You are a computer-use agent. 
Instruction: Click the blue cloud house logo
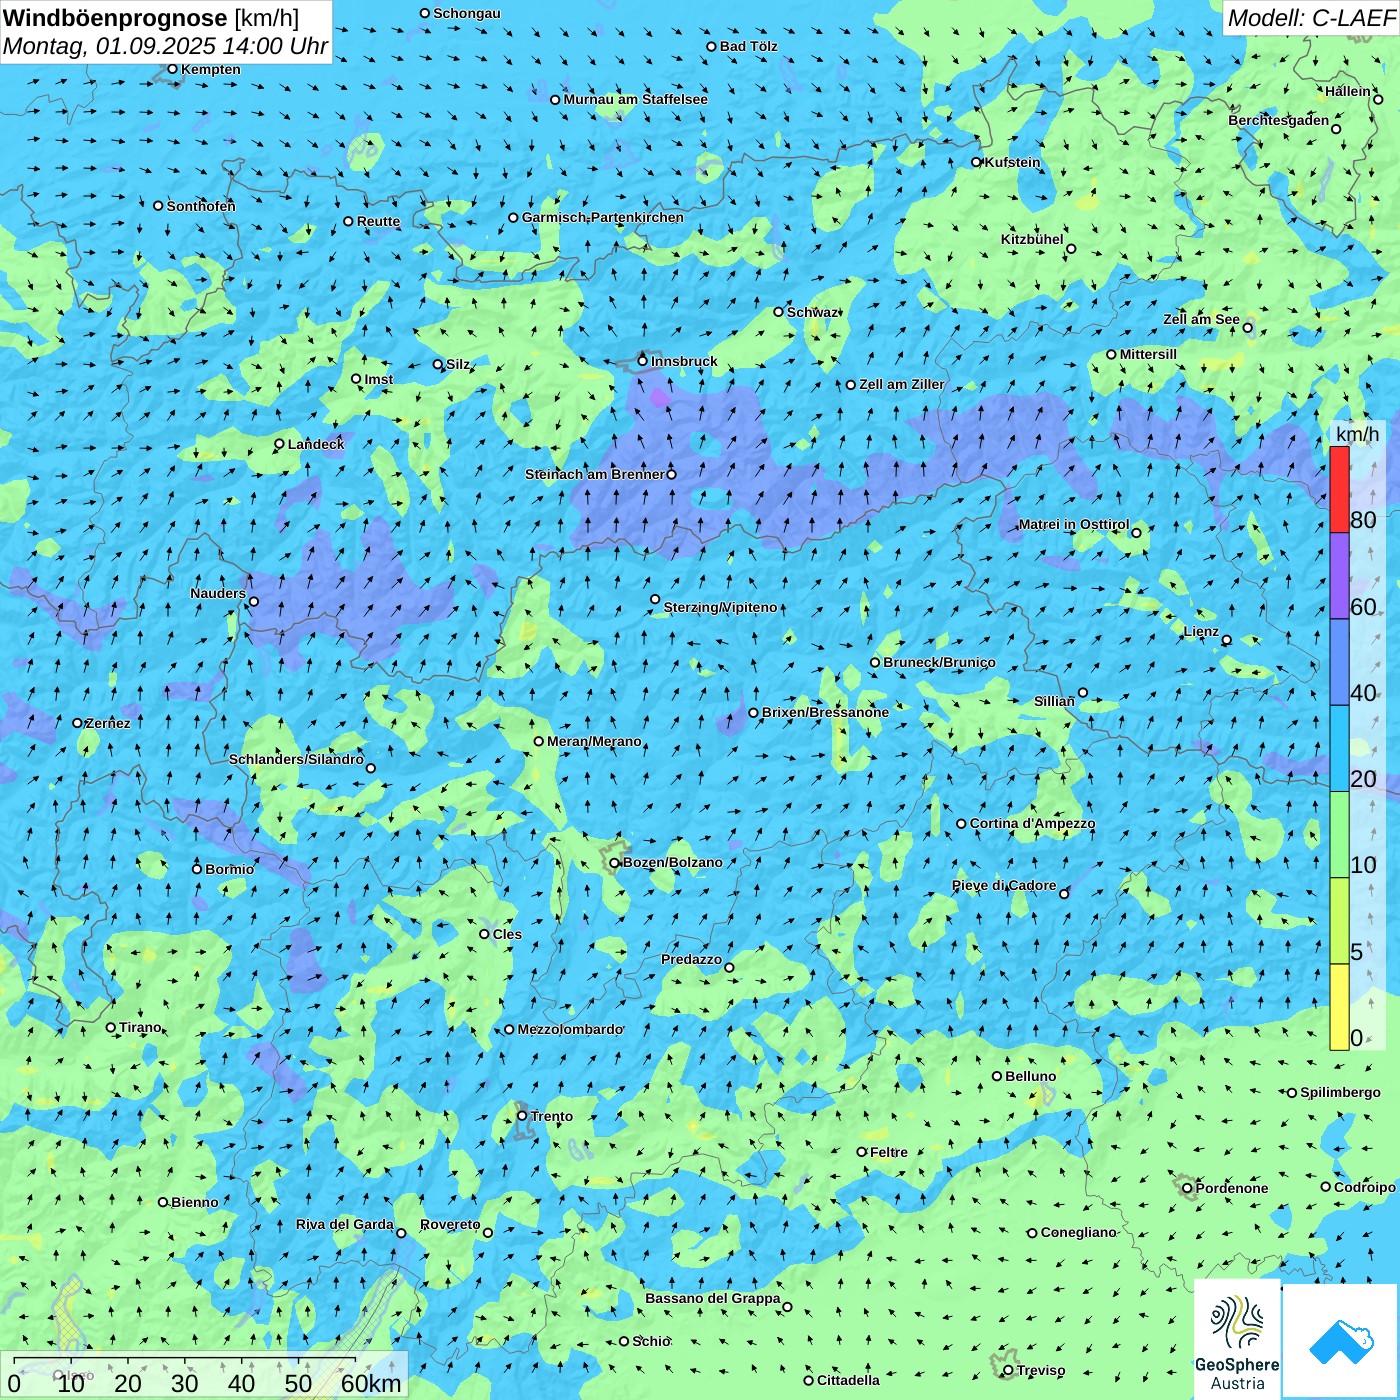pyautogui.click(x=1341, y=1341)
